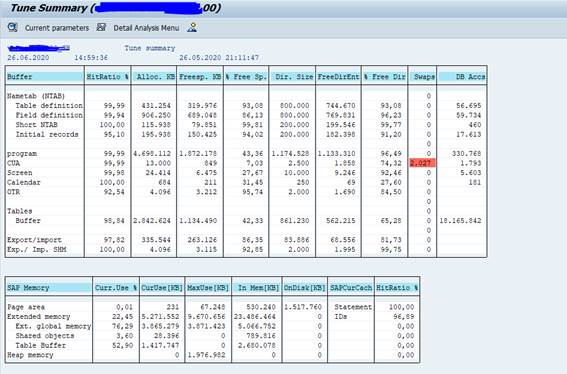Click the Detail Analysis Menu icon

point(101,27)
